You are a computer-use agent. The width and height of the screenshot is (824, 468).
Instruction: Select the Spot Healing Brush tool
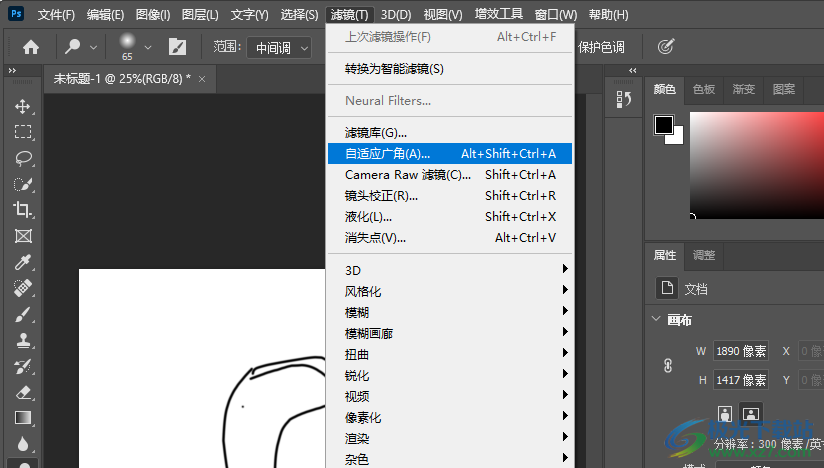click(23, 288)
